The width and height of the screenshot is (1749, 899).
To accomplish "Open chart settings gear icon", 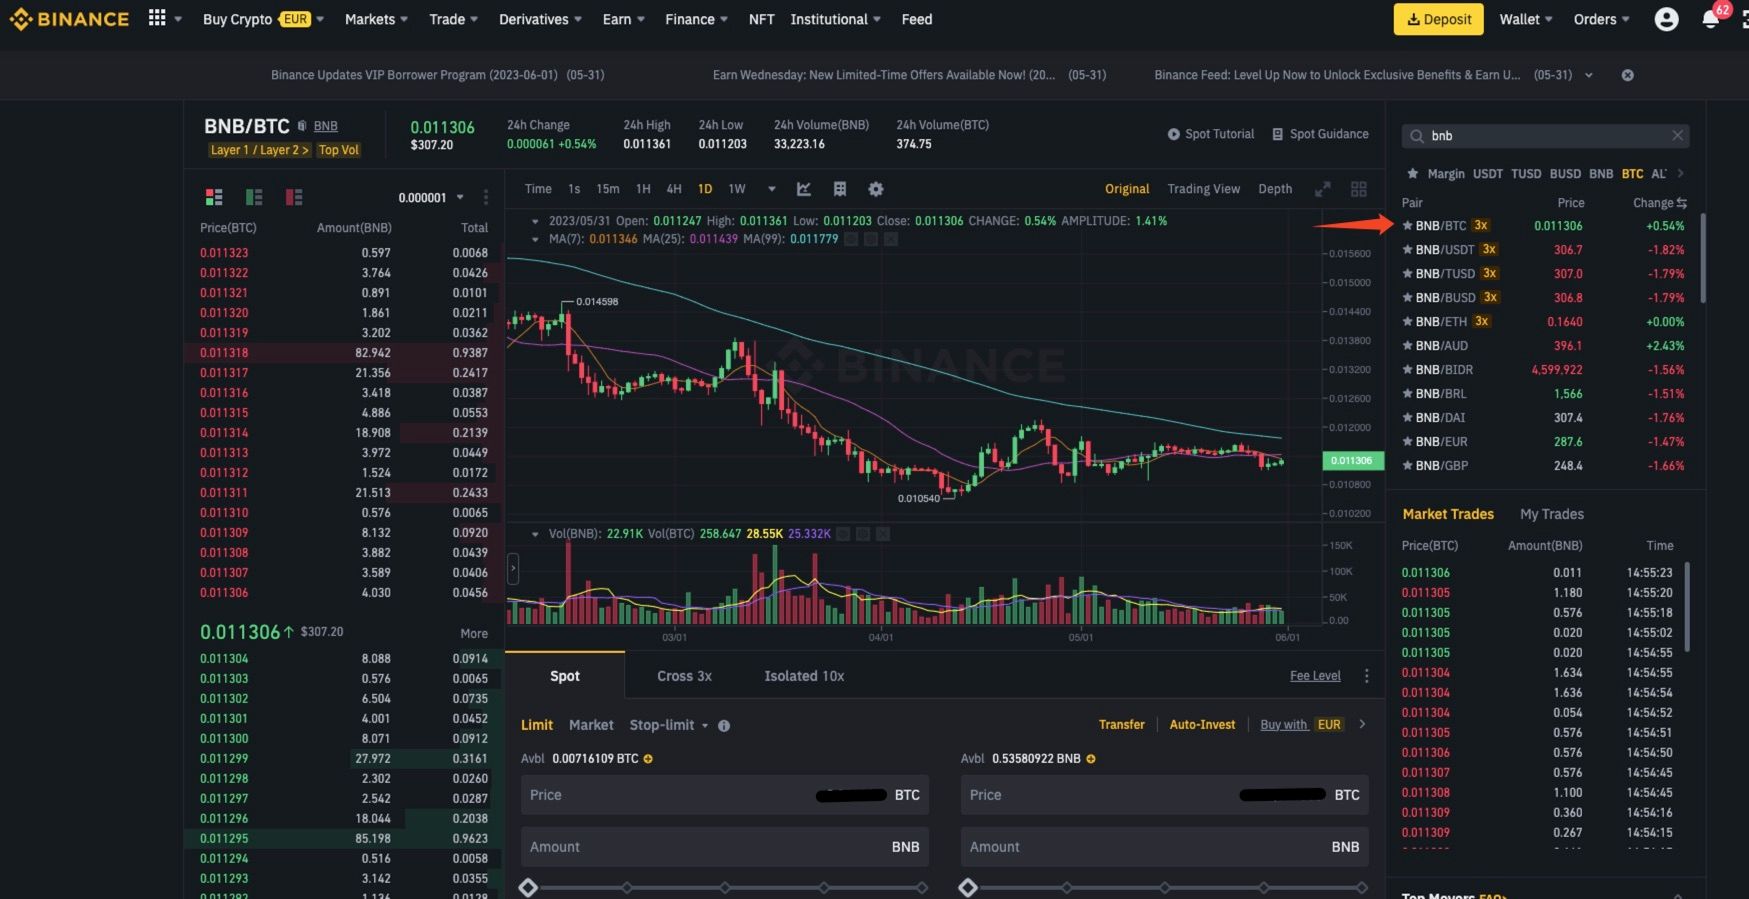I will tap(876, 189).
